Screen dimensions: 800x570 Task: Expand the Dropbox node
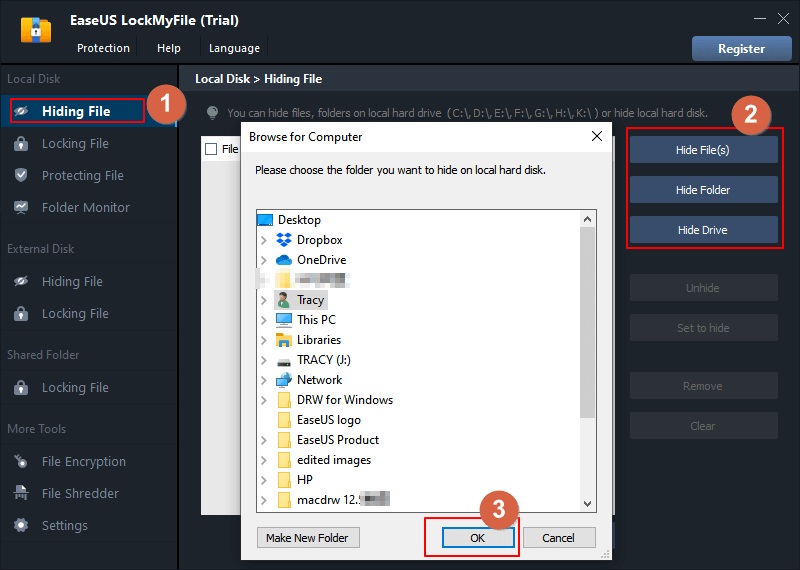pos(264,240)
